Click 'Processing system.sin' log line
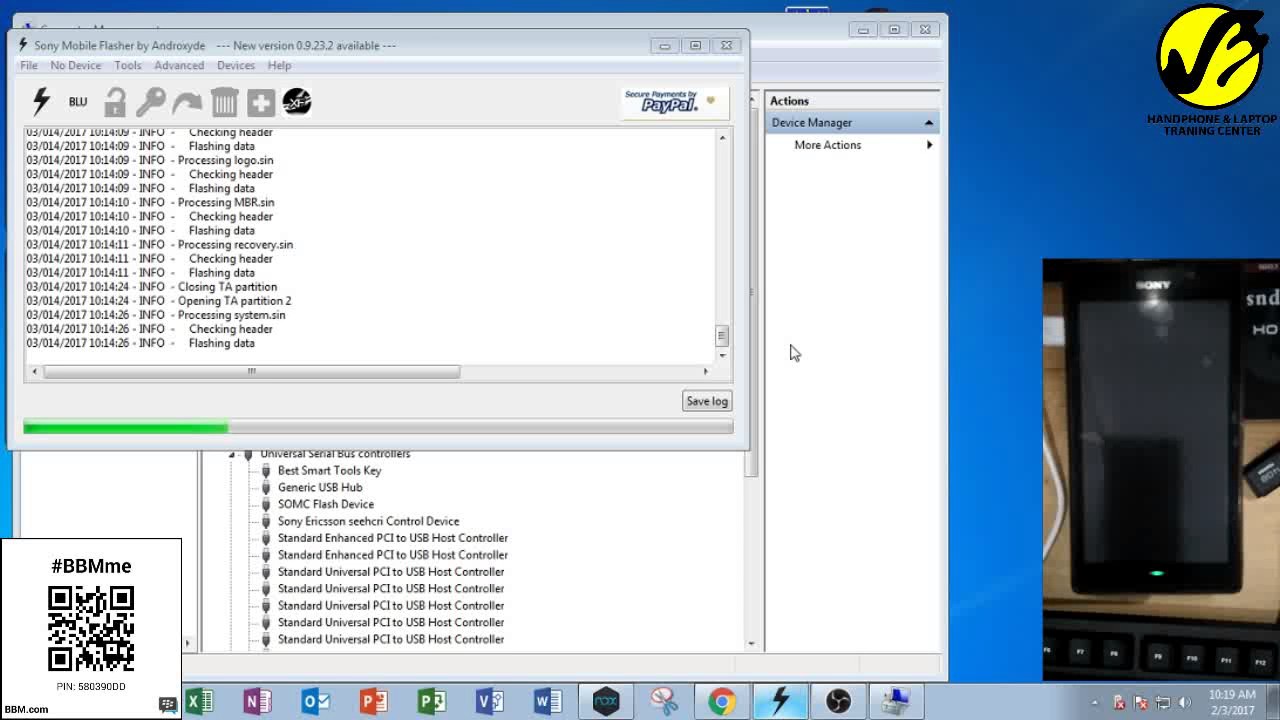The image size is (1280, 720). point(232,315)
